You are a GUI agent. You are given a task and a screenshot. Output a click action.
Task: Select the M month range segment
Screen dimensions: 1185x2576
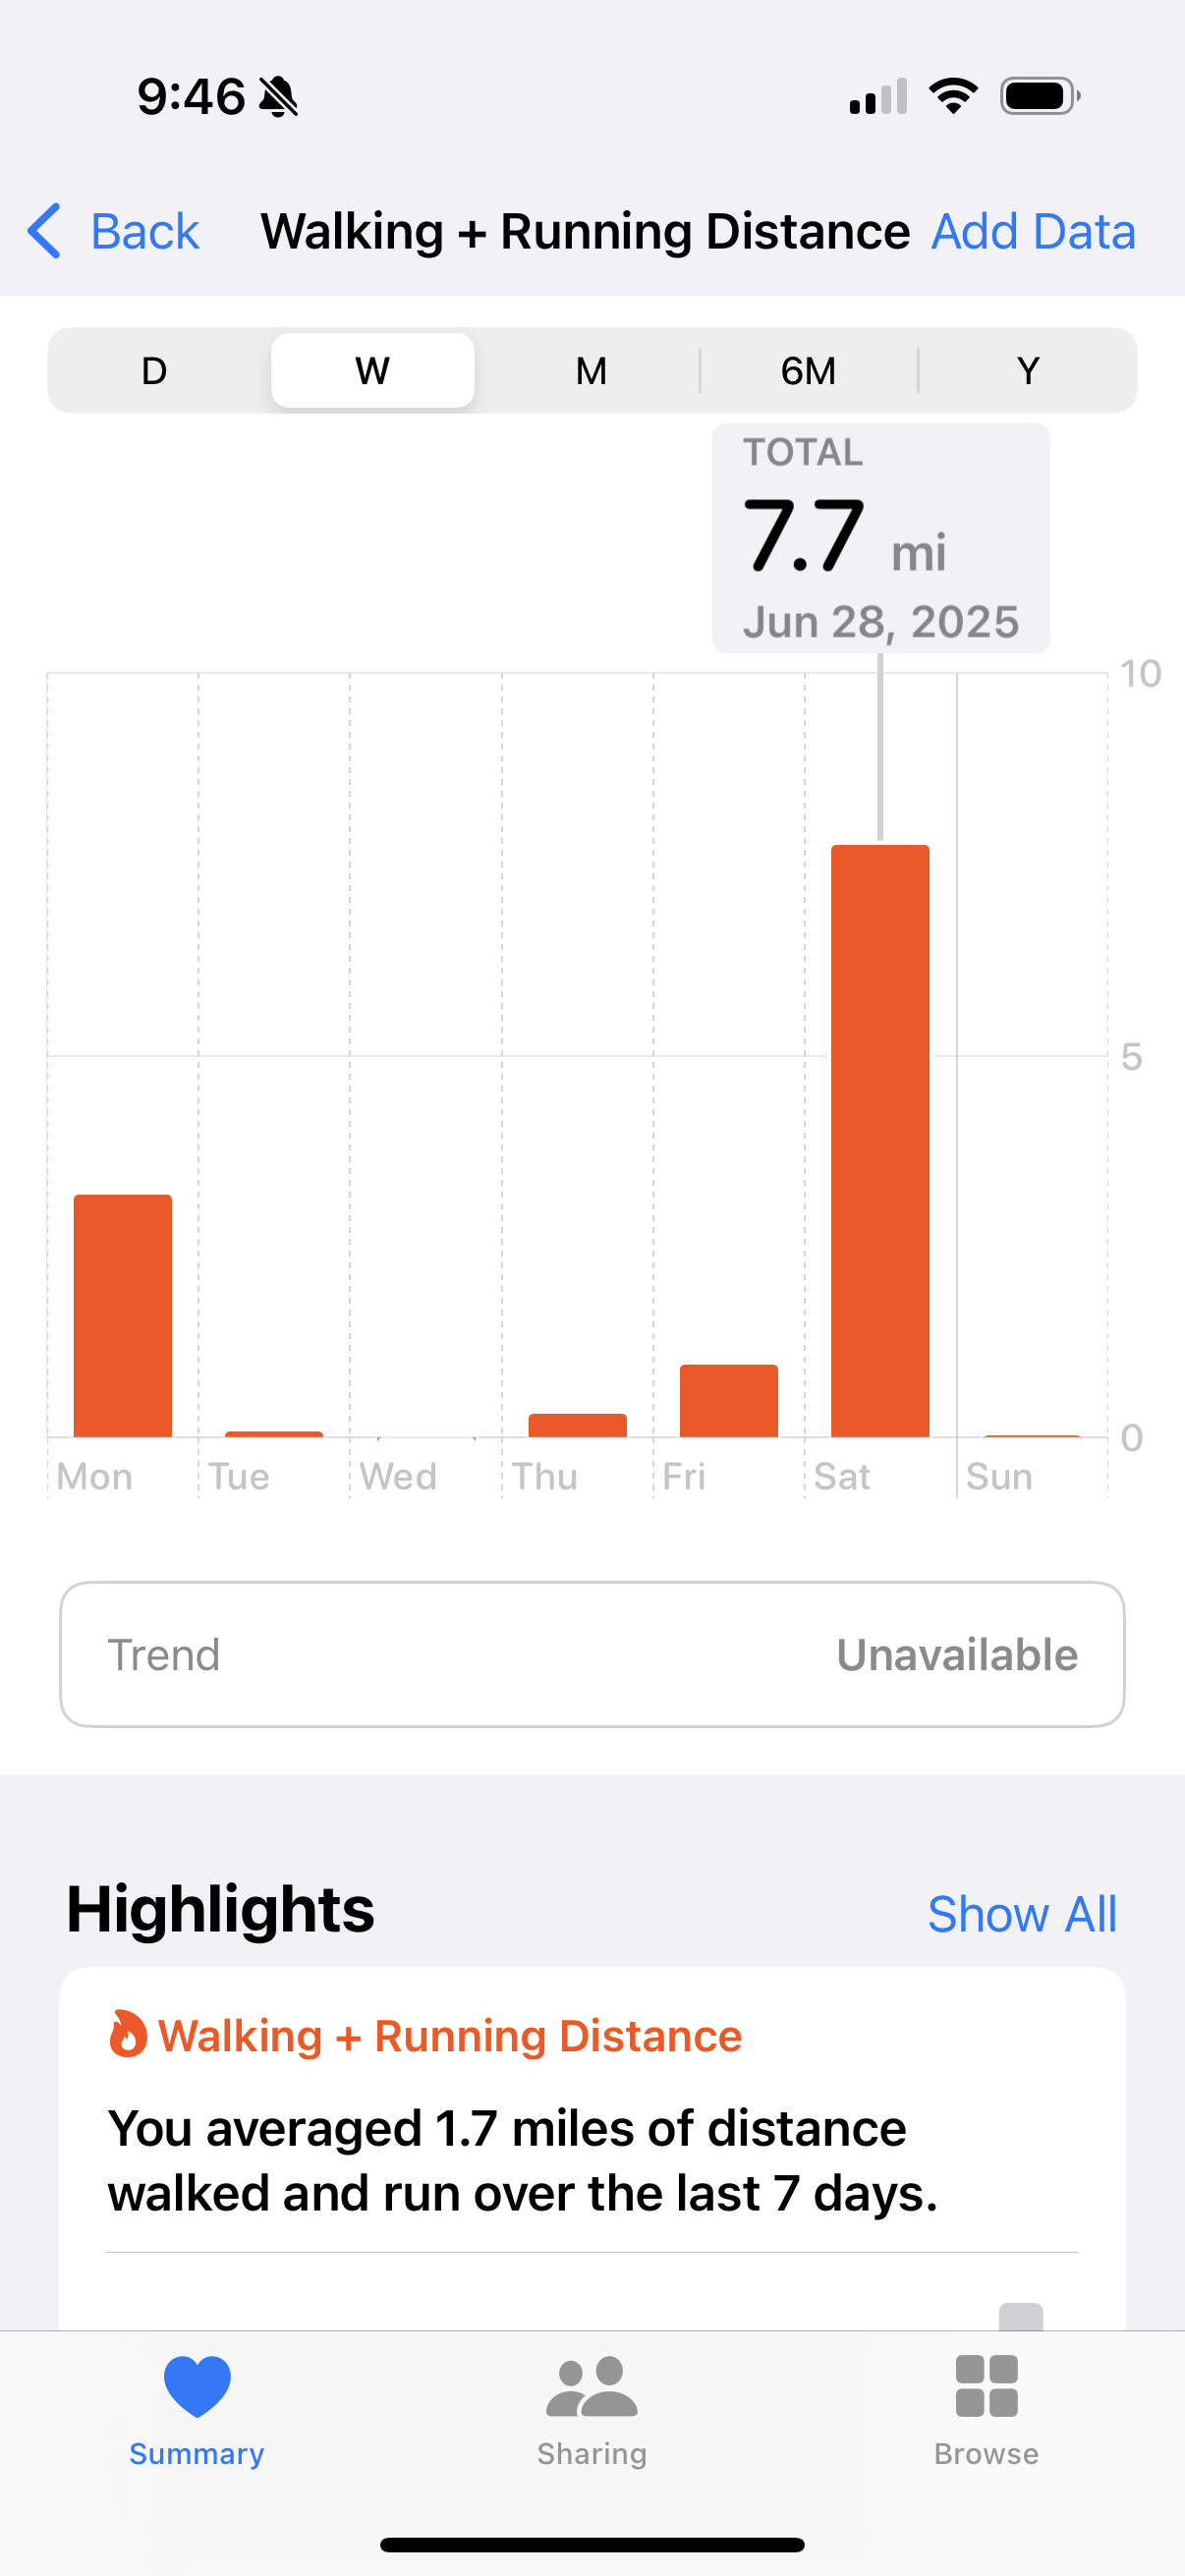tap(591, 371)
